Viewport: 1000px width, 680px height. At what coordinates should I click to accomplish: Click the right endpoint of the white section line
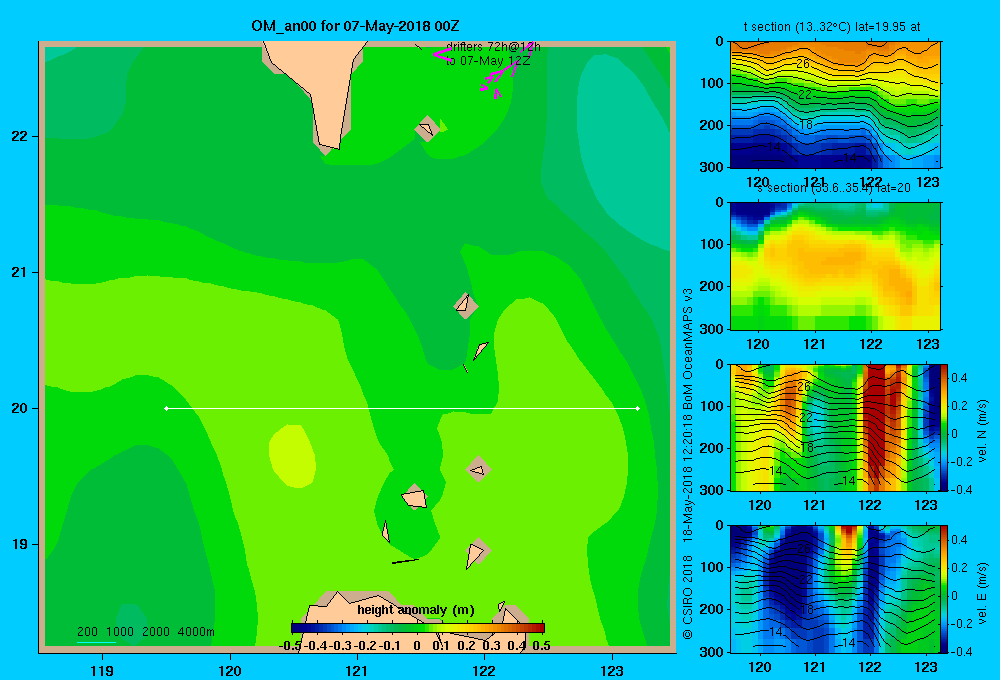click(x=638, y=408)
